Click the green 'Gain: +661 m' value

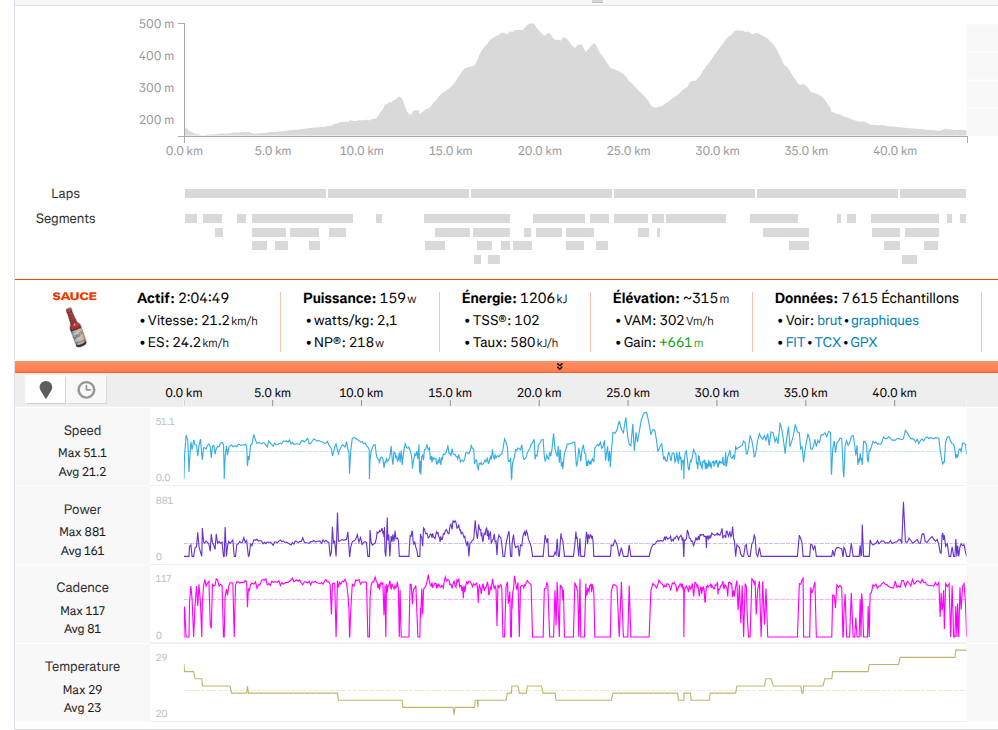coord(681,342)
